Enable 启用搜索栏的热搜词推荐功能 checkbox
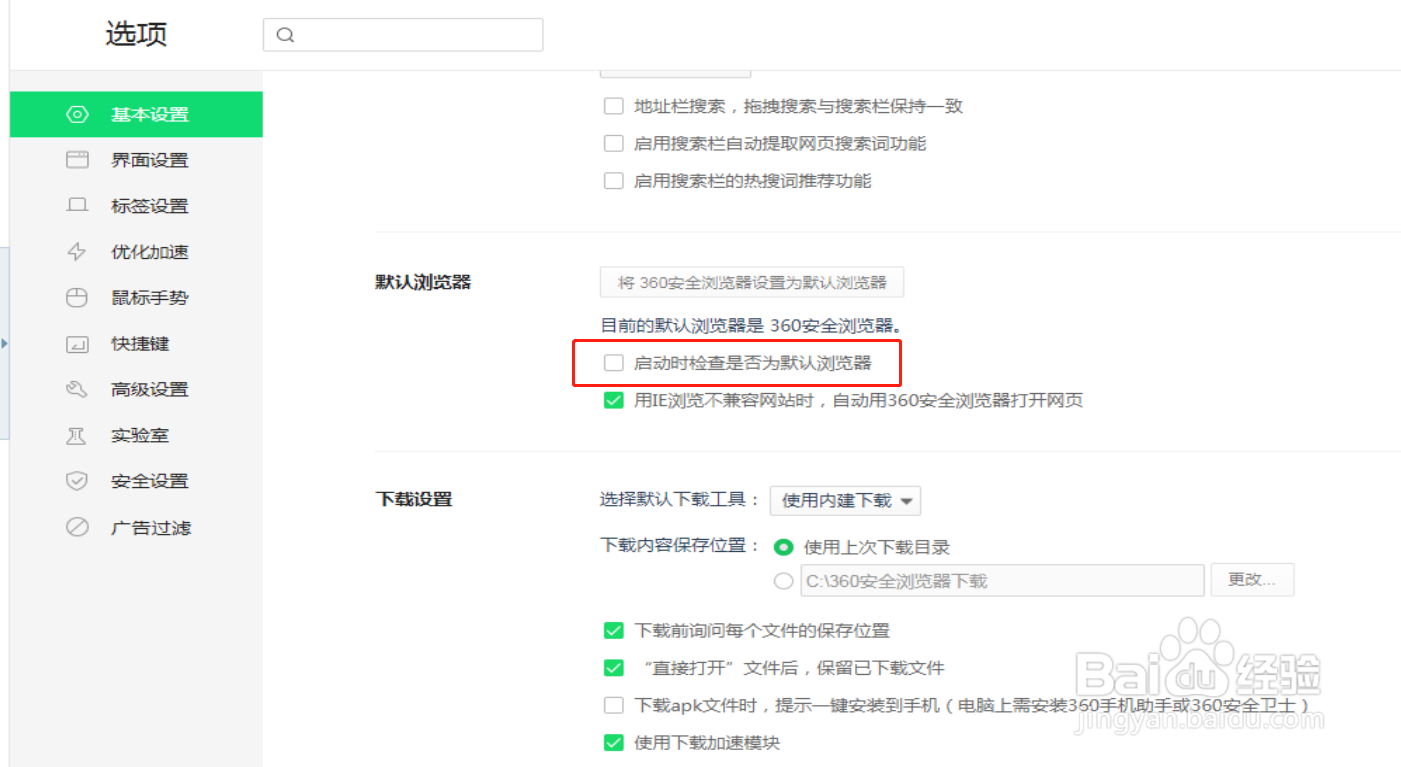 614,181
